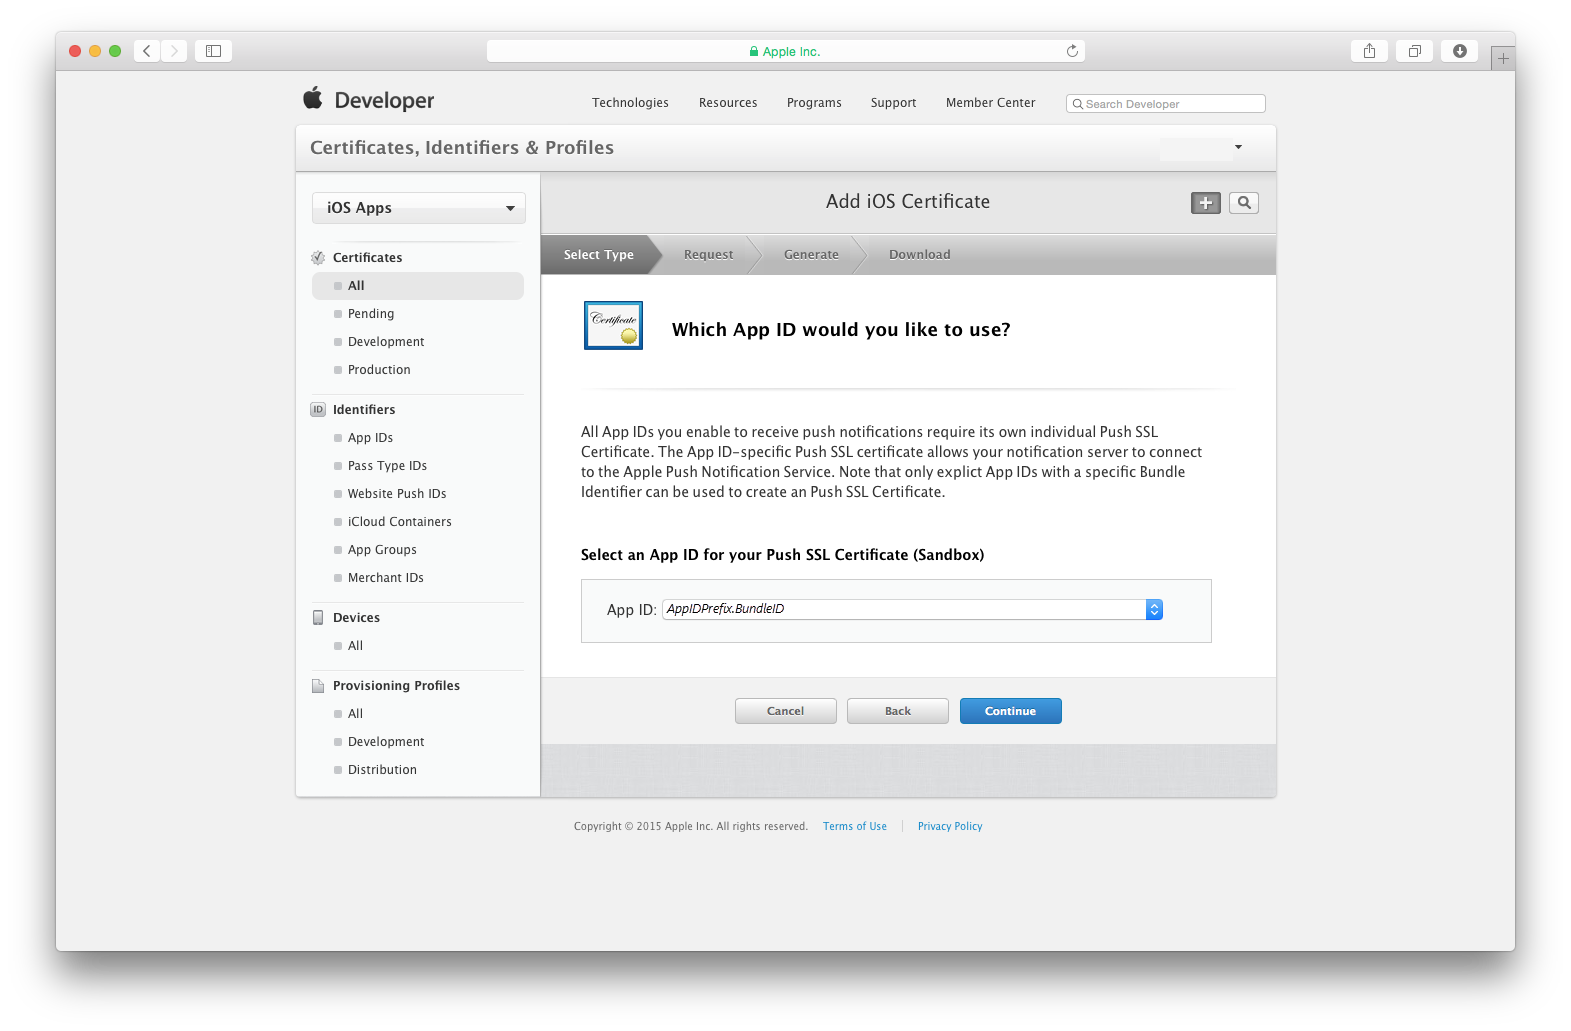
Task: Click the magnifier icon to search certificates
Action: (1244, 203)
